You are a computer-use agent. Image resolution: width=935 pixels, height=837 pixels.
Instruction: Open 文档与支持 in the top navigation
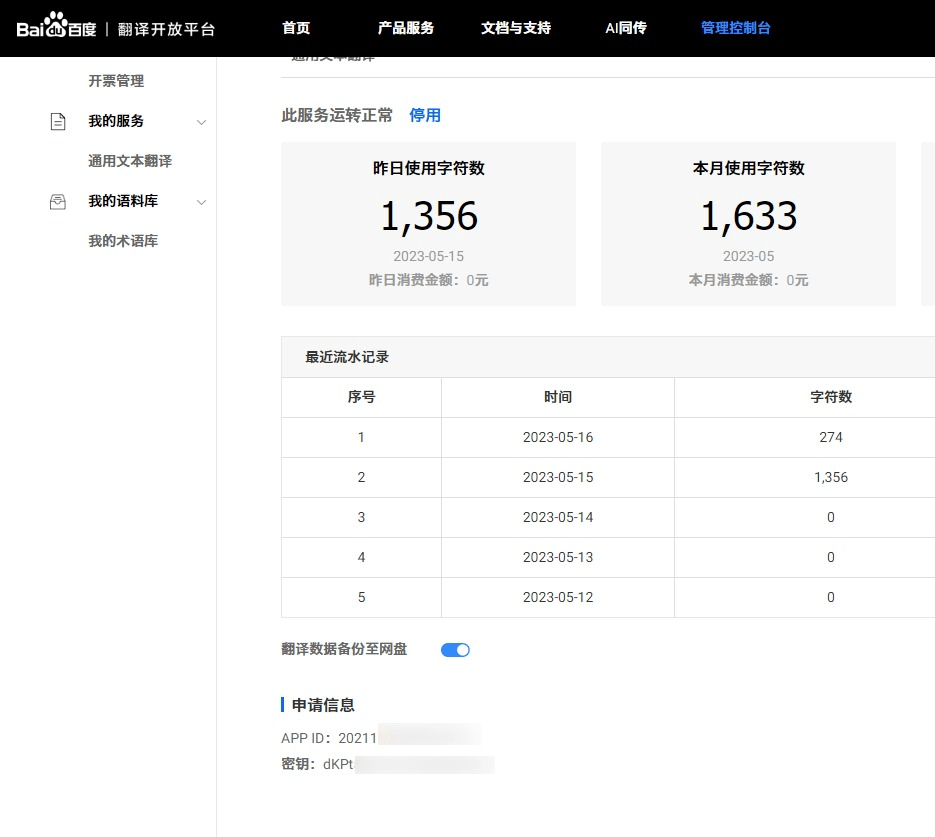tap(515, 28)
